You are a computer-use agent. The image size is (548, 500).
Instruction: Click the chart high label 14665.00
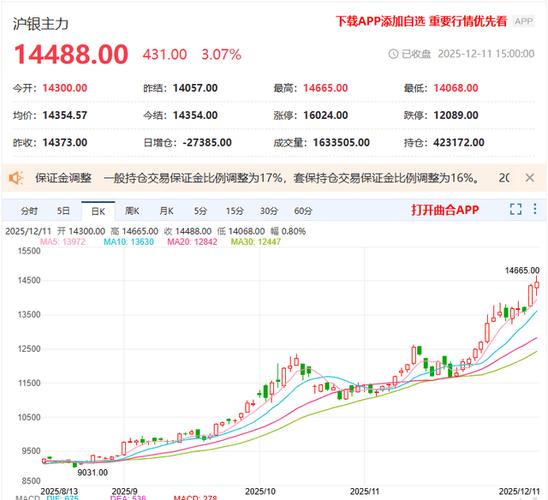click(x=522, y=270)
